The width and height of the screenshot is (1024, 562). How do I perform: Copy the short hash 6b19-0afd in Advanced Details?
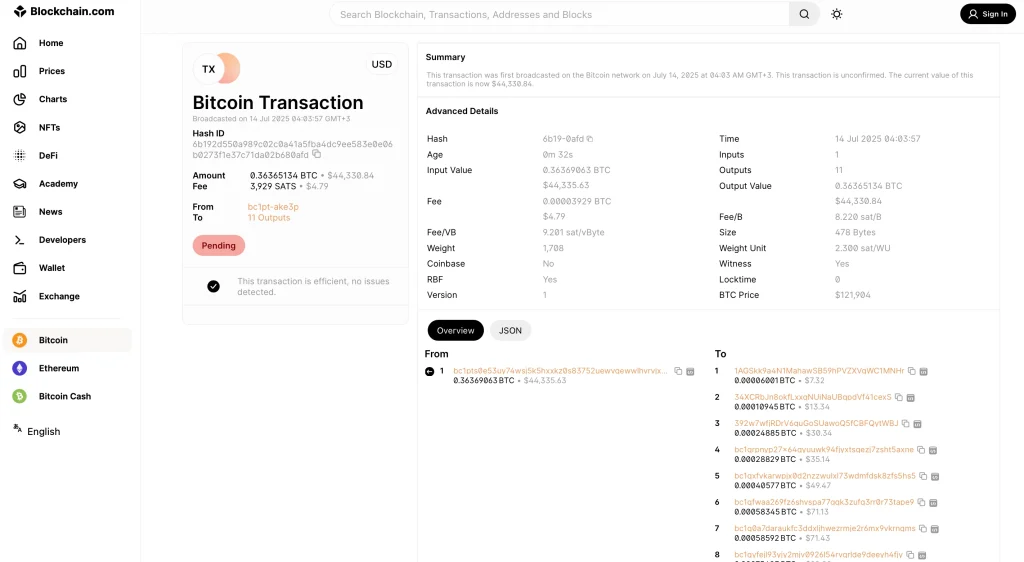590,139
